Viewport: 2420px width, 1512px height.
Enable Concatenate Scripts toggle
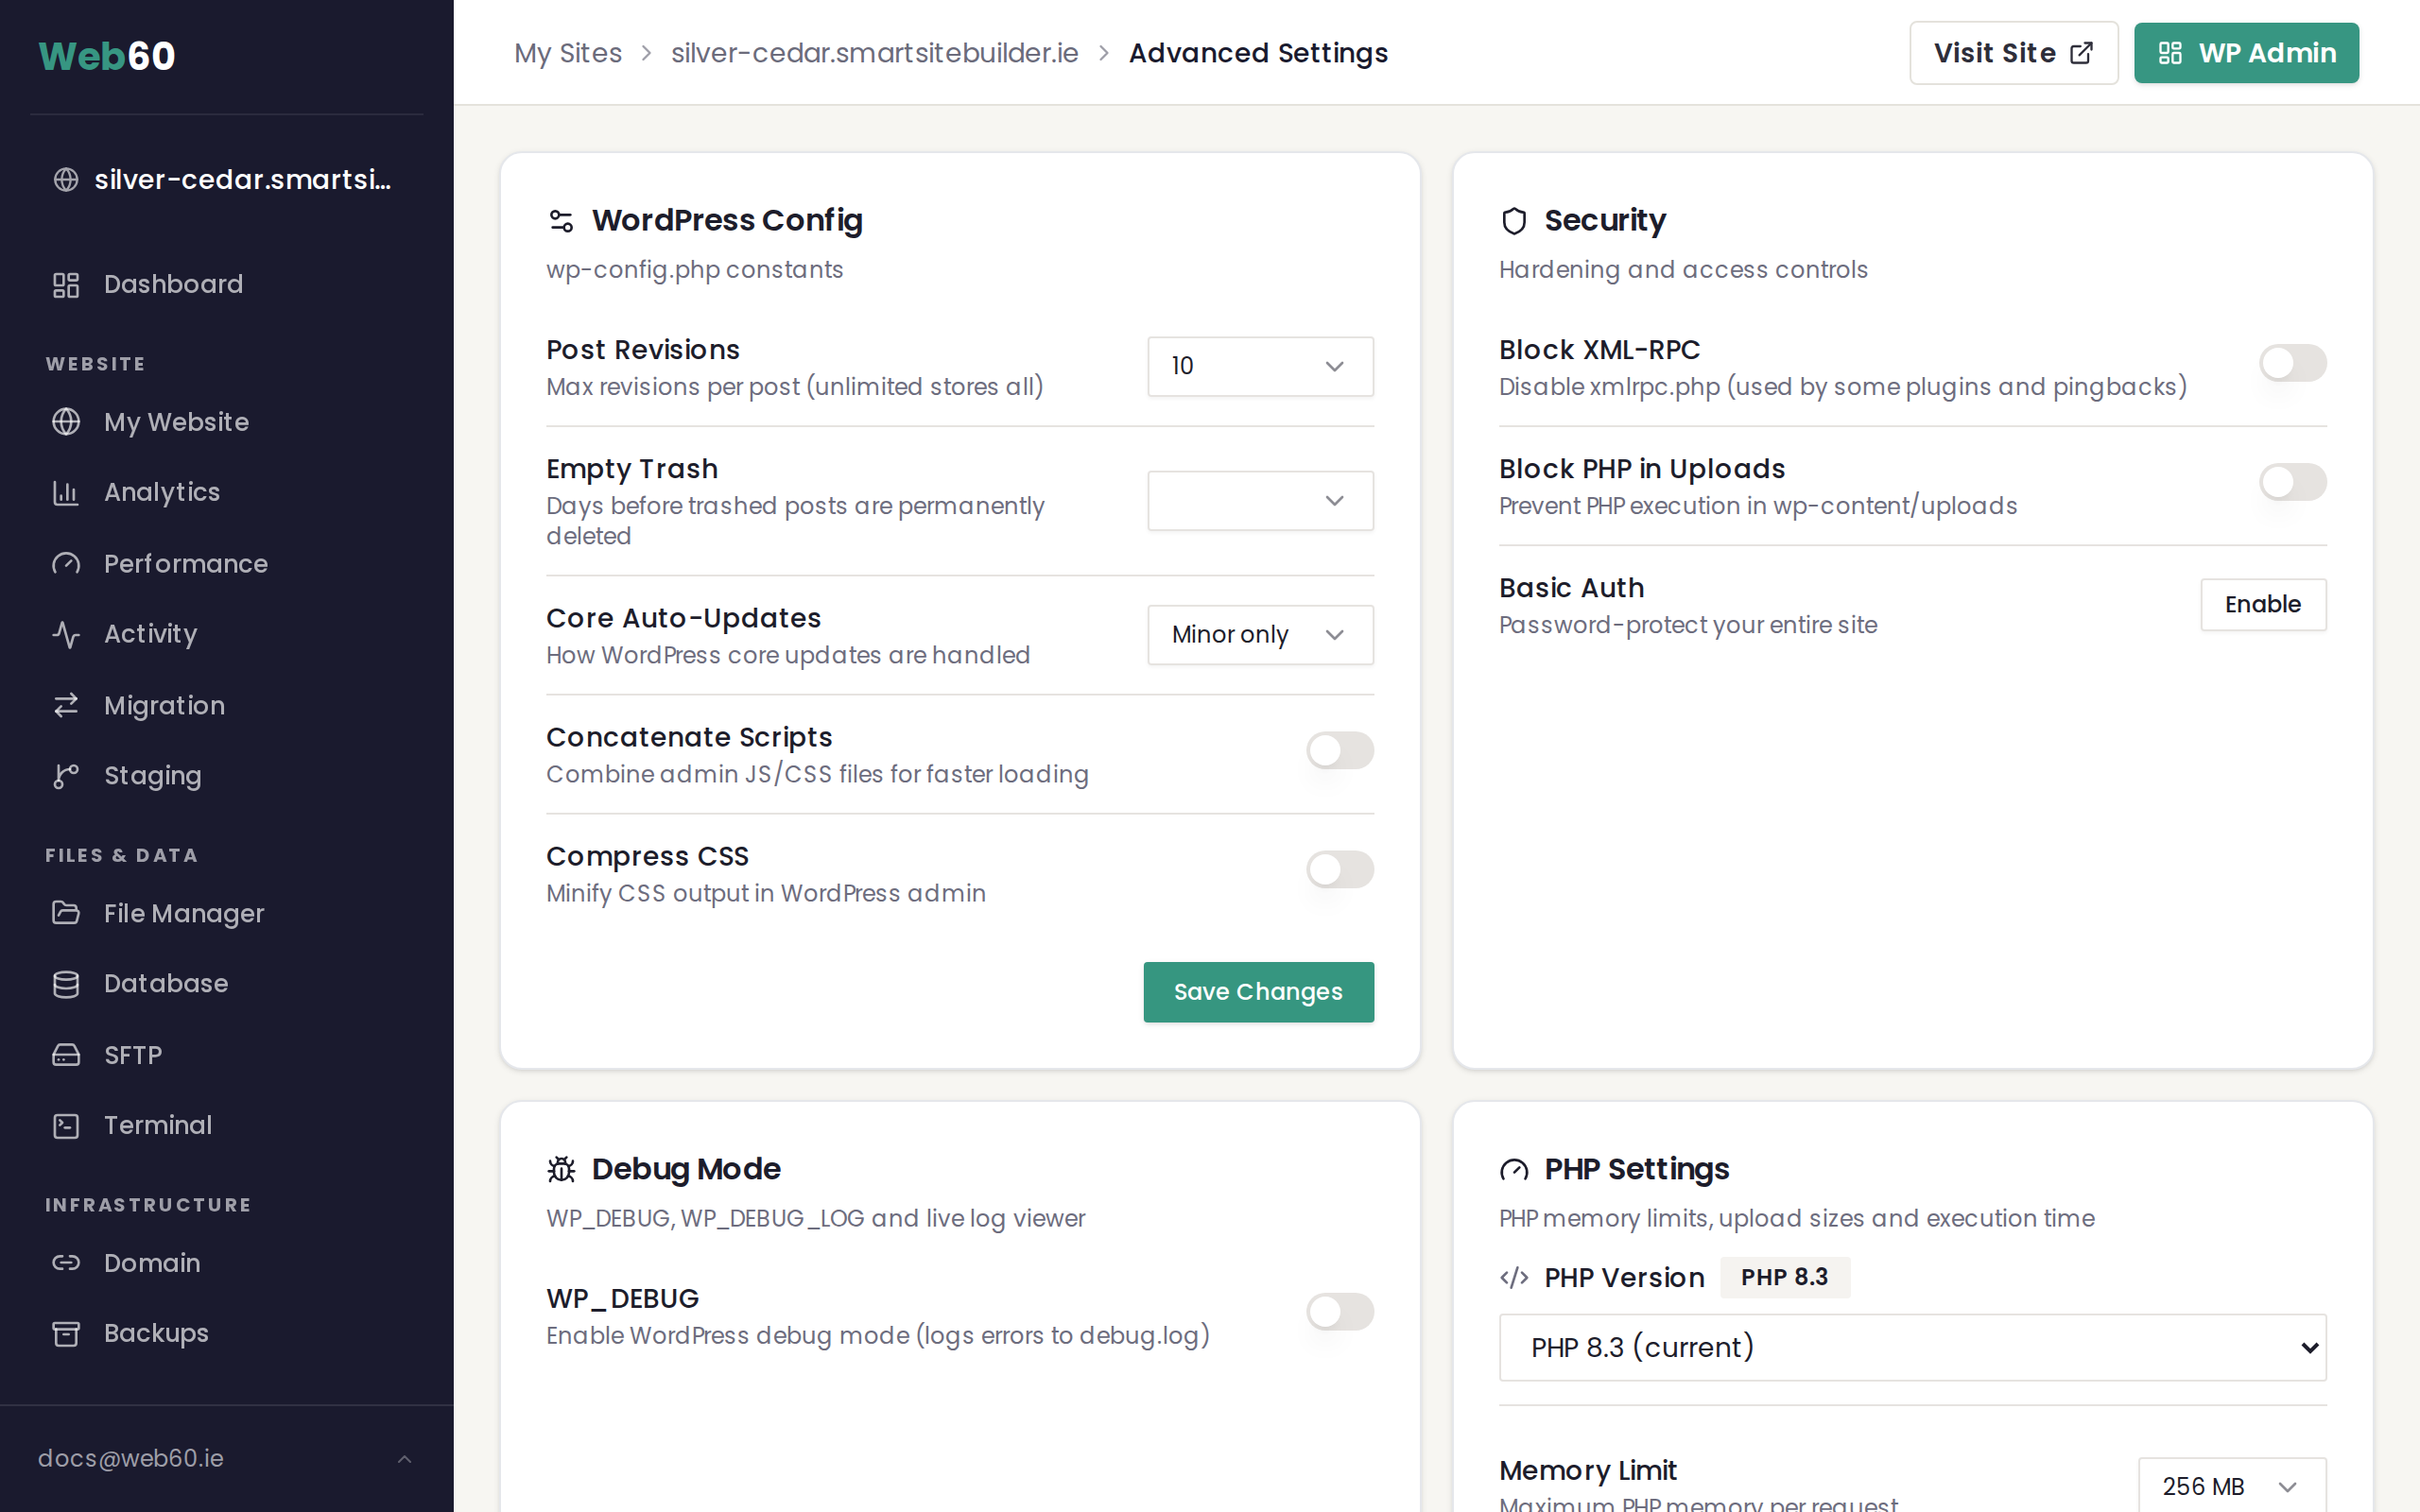coord(1340,751)
